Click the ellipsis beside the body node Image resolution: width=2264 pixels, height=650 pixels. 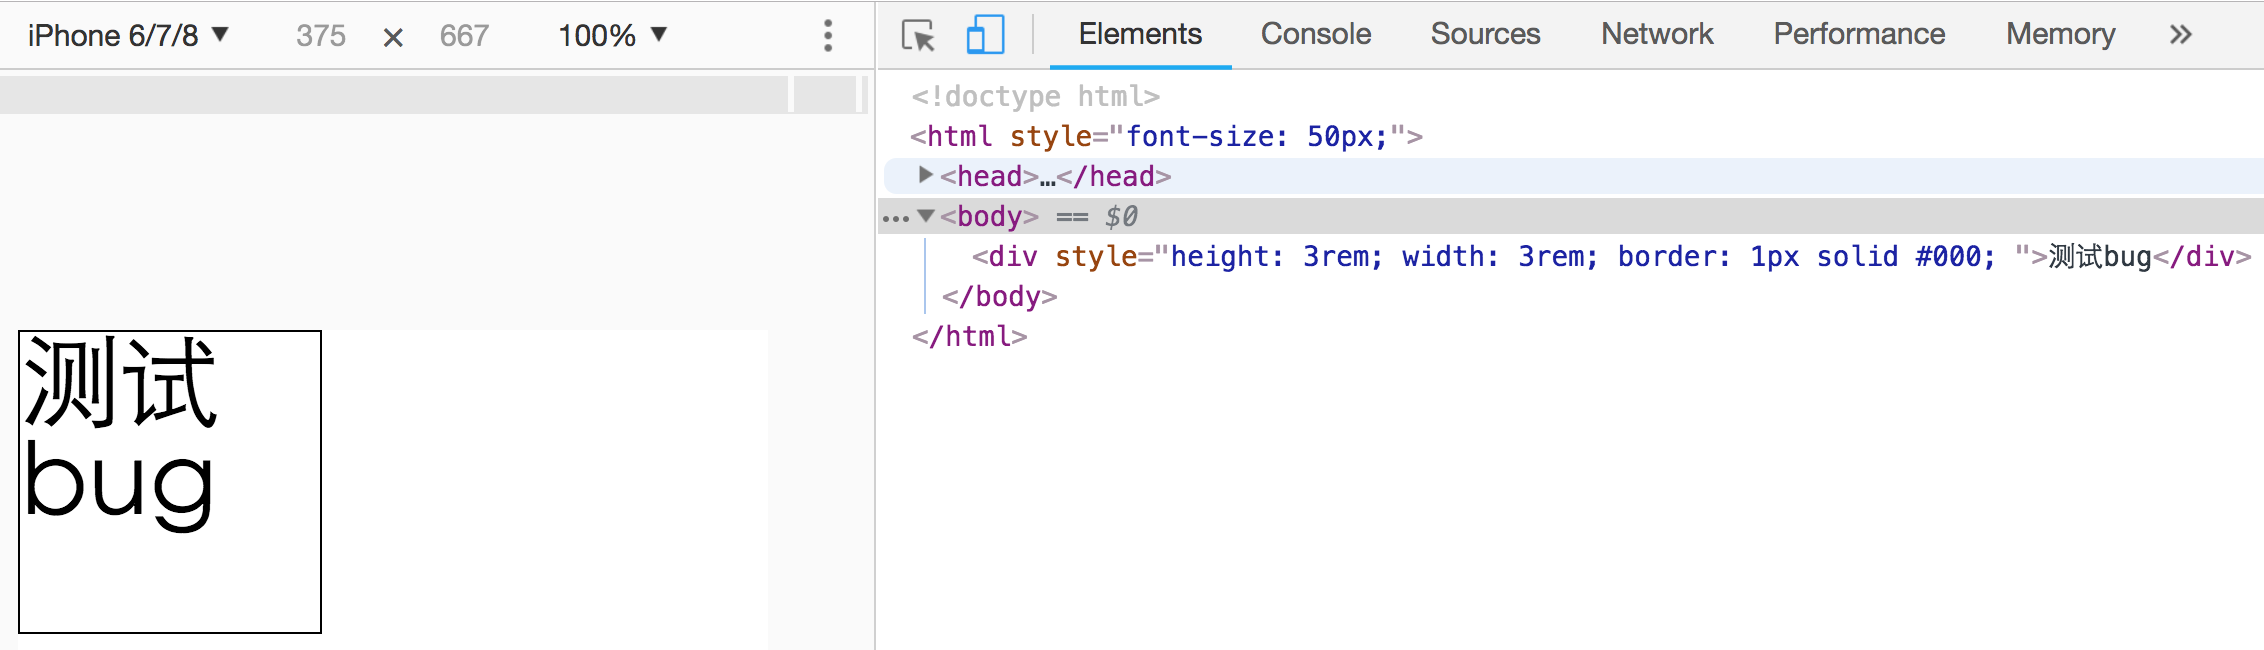pos(896,218)
